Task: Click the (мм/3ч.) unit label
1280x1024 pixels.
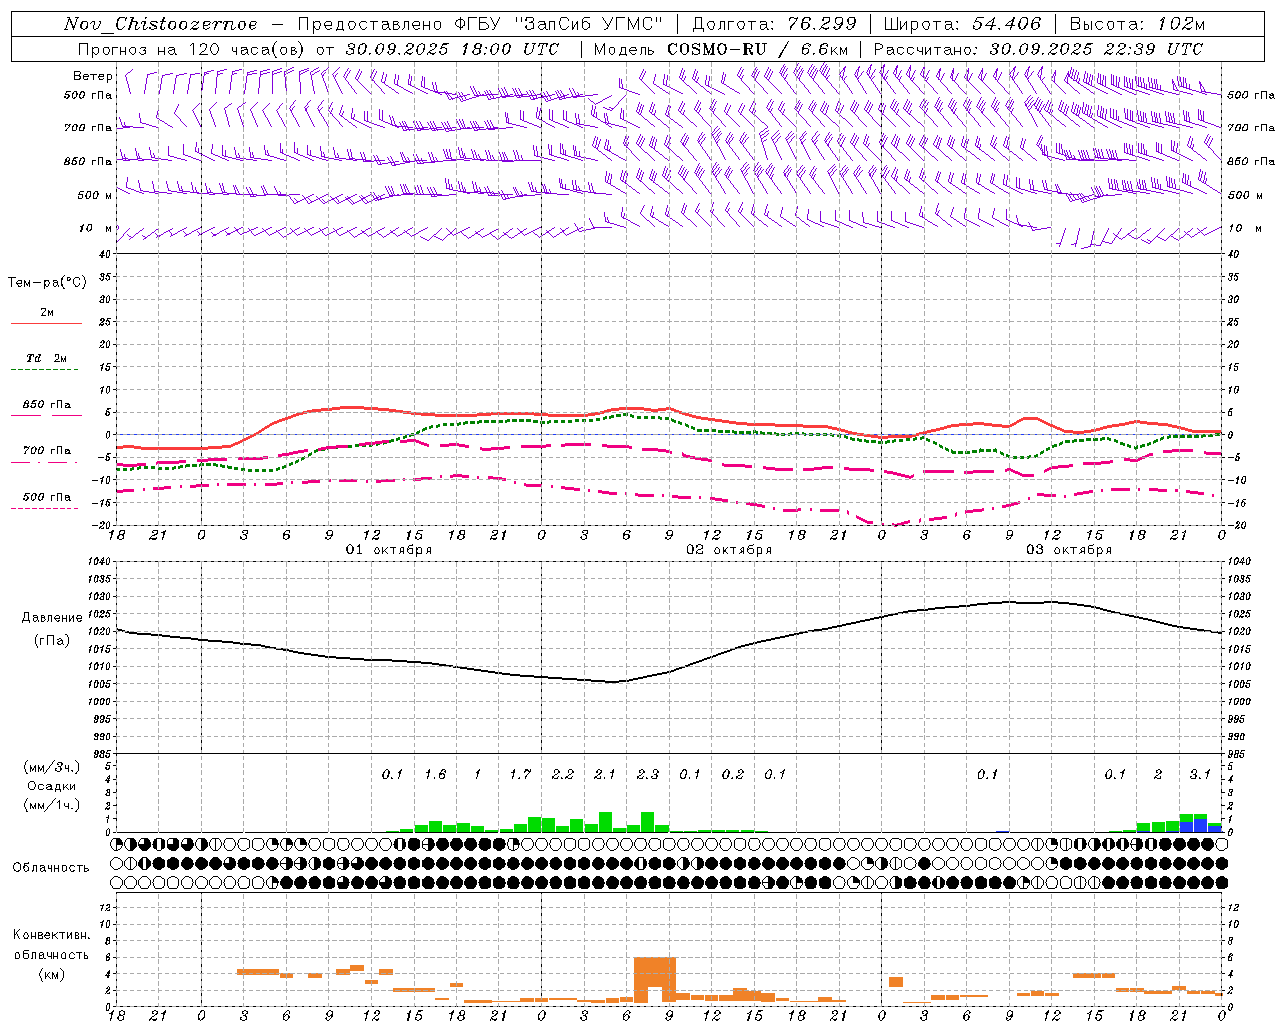Action: pyautogui.click(x=52, y=767)
